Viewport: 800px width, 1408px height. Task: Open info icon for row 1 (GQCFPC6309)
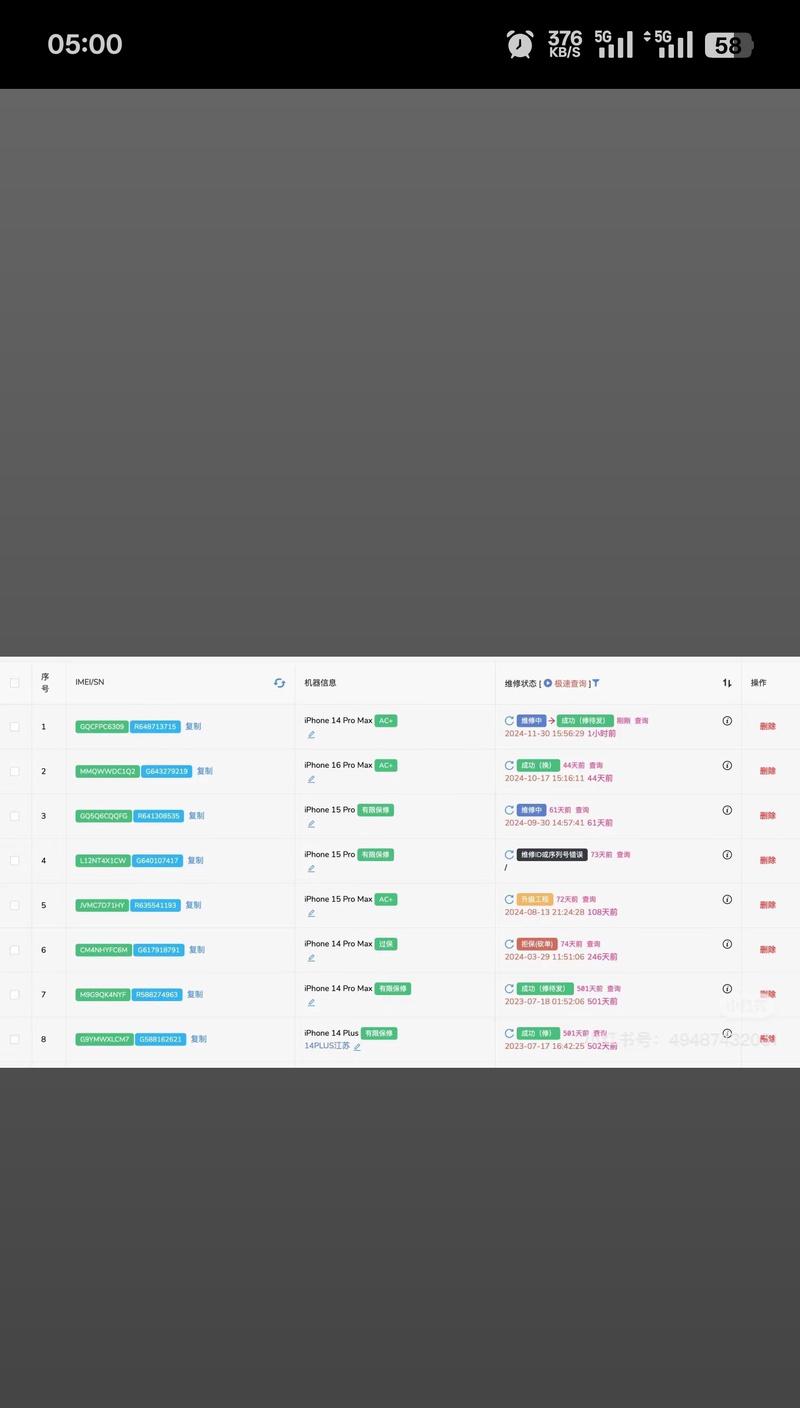727,721
